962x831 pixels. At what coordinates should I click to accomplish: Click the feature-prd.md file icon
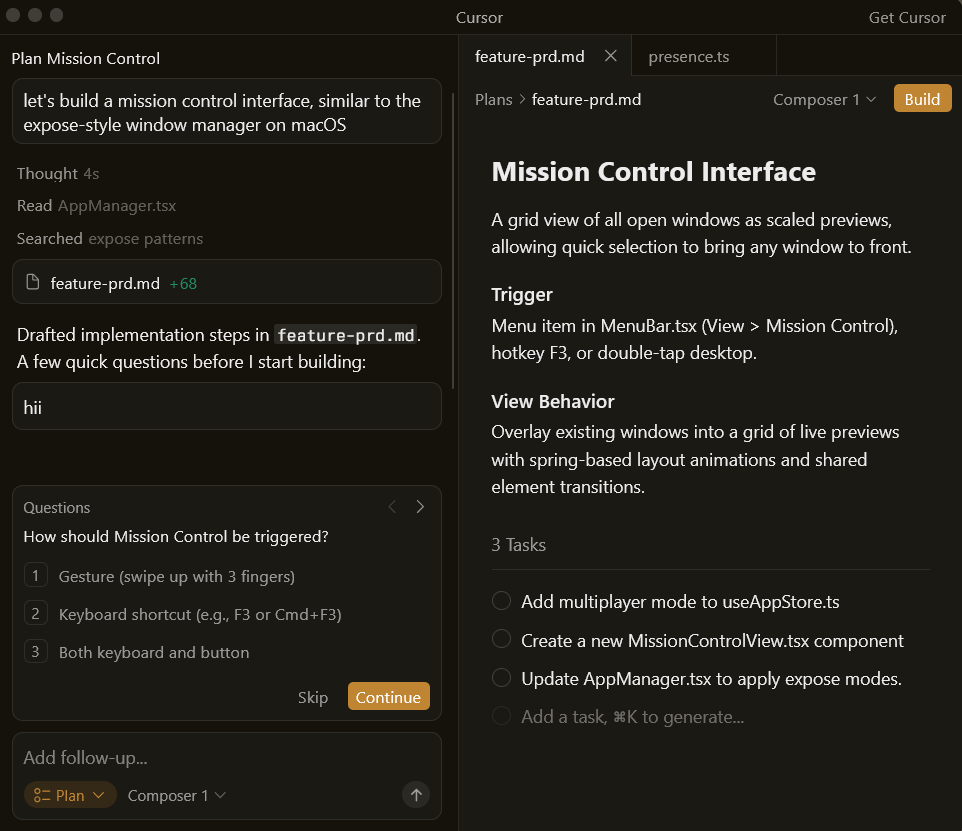[x=32, y=283]
